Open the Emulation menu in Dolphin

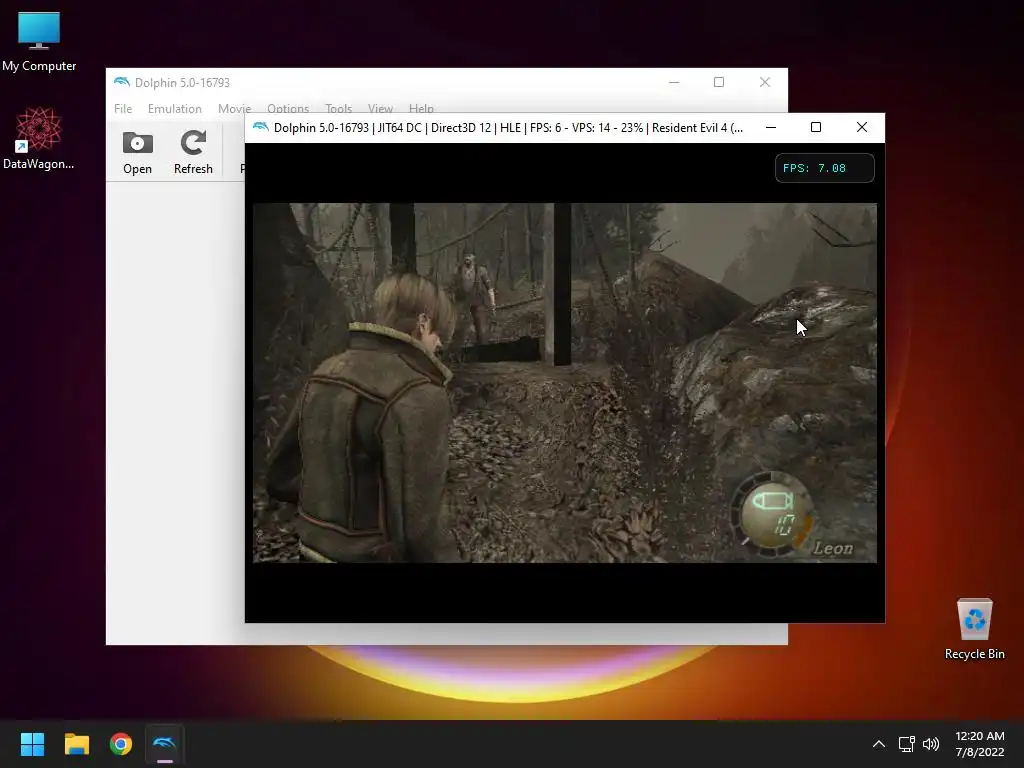(x=174, y=108)
